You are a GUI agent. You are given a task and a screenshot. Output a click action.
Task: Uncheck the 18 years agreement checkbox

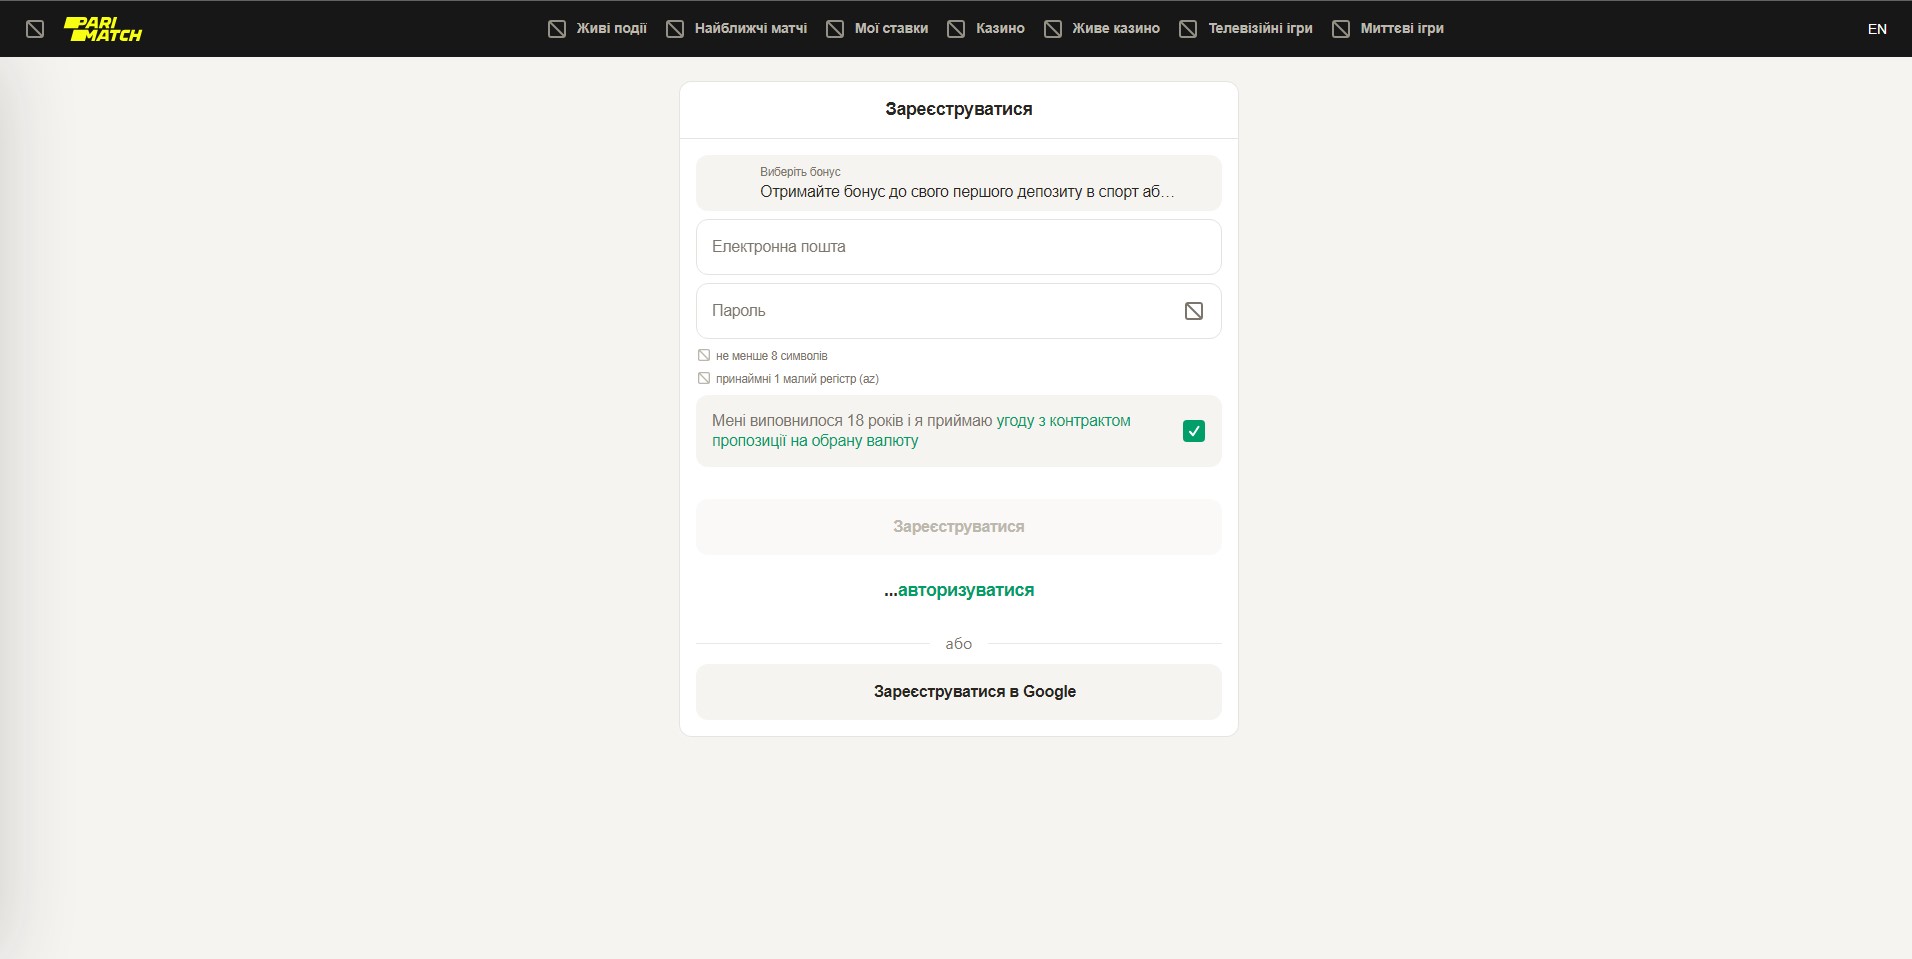pyautogui.click(x=1194, y=431)
